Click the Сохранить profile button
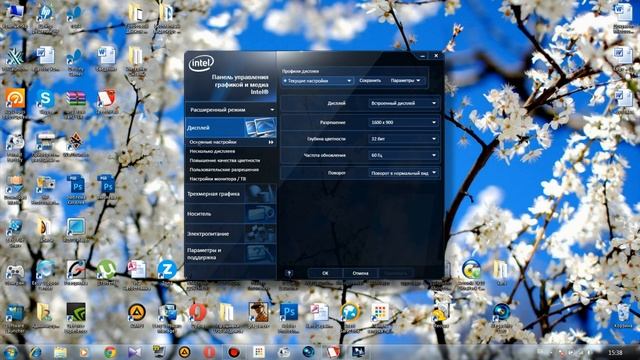 click(370, 81)
